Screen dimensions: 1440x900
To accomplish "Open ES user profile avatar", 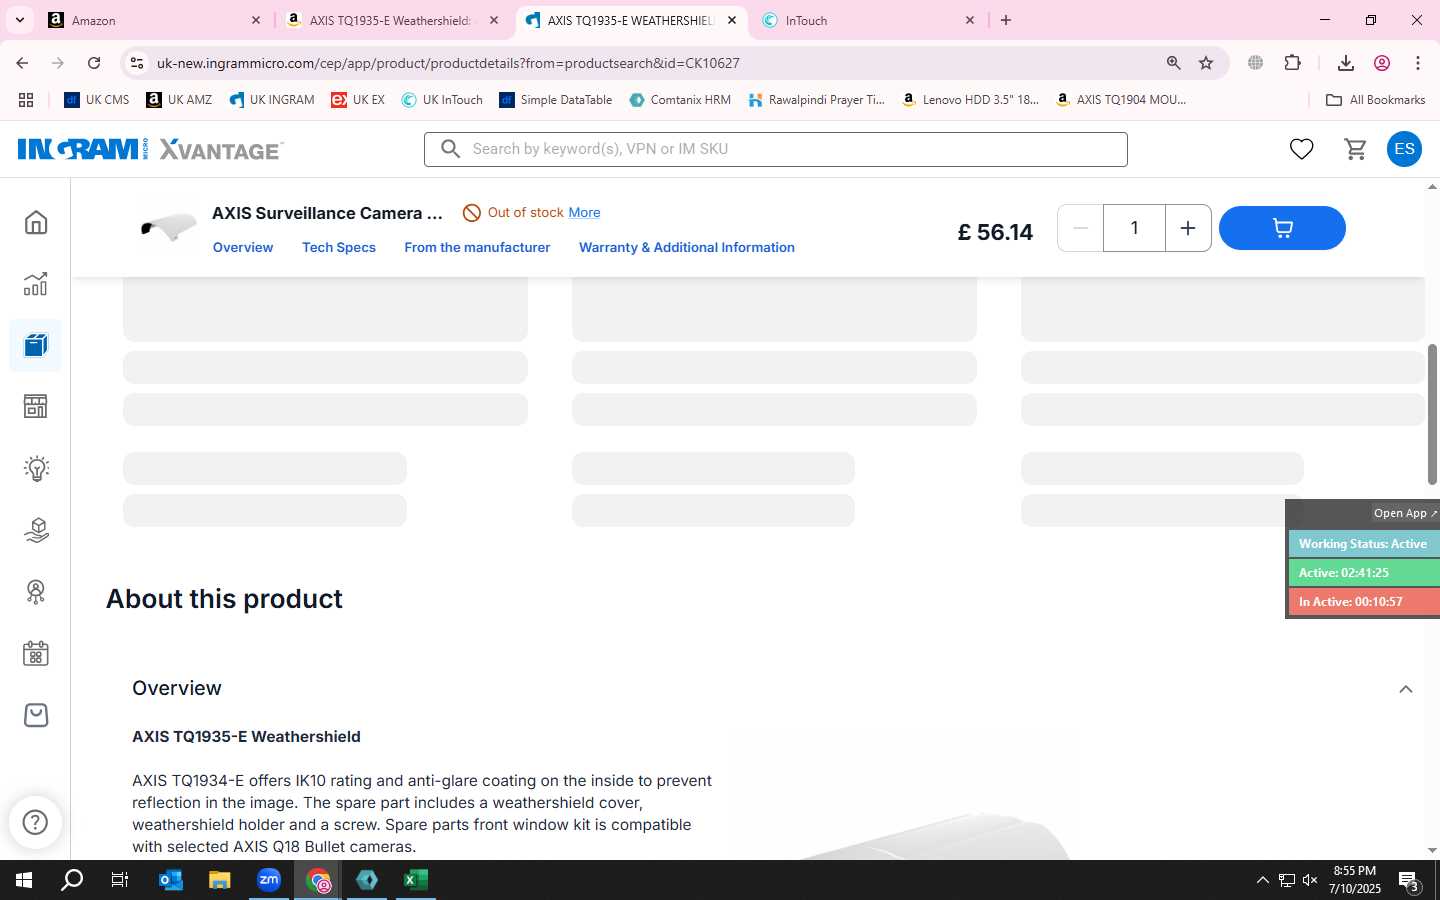I will tap(1404, 149).
